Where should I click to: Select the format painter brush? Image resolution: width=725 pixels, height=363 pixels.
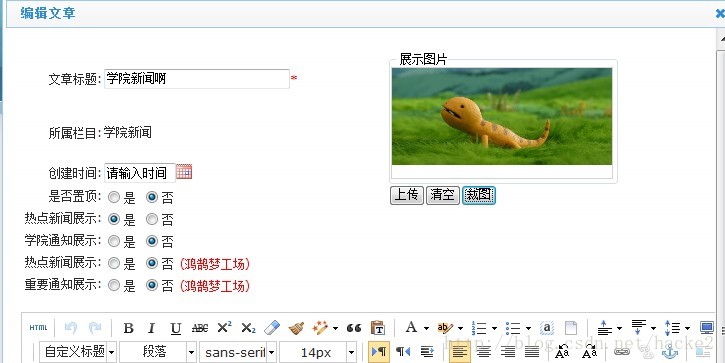pos(296,328)
